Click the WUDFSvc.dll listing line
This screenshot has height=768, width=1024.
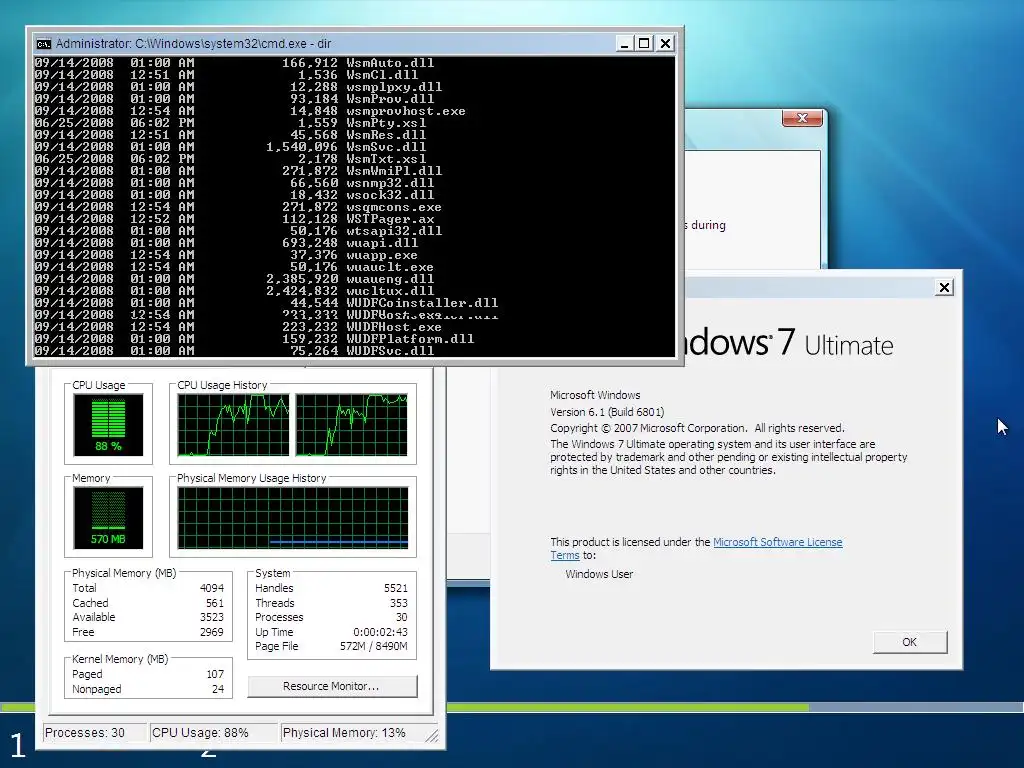coord(234,351)
